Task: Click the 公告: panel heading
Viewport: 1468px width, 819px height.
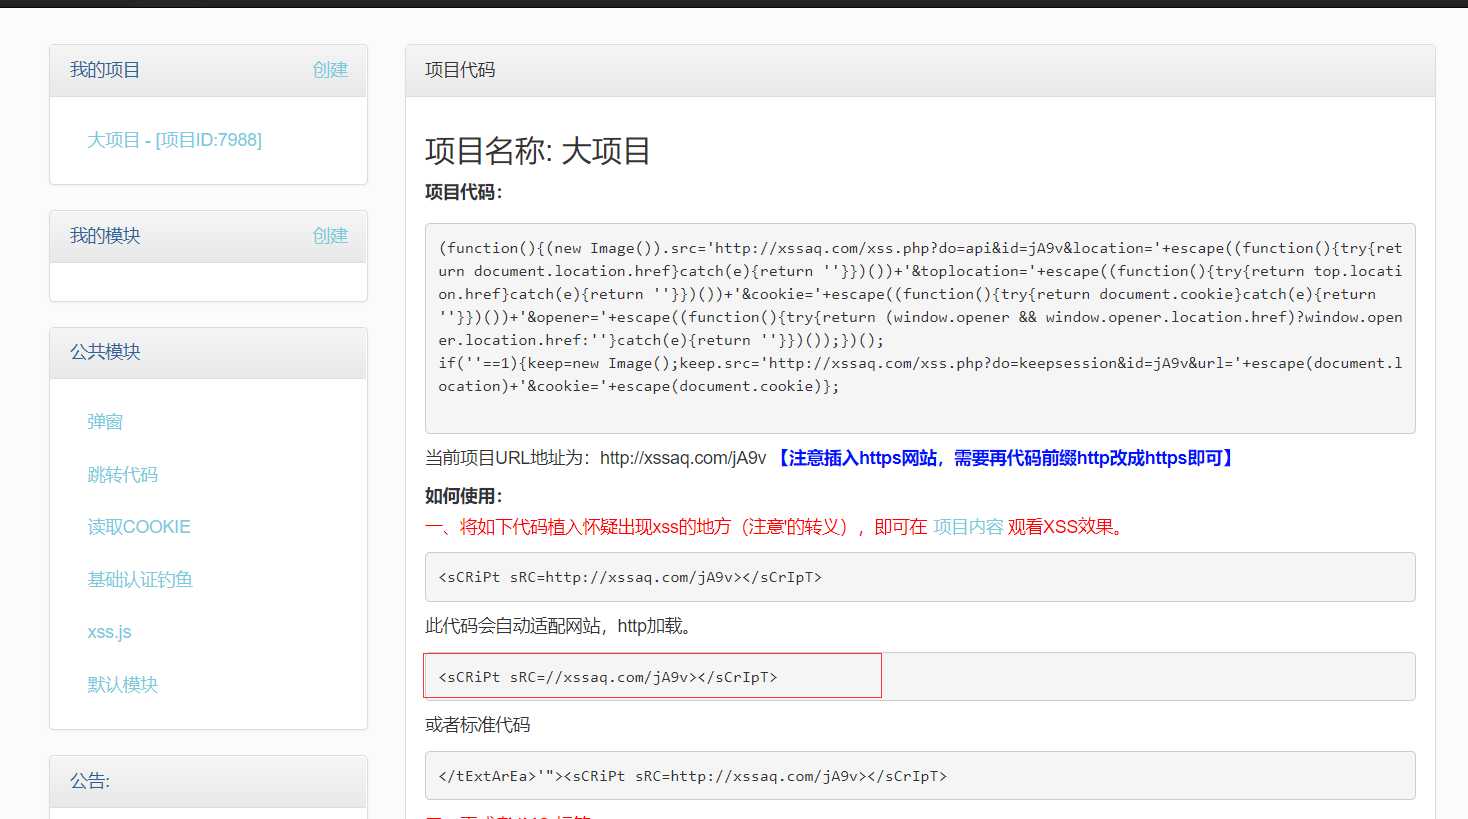Action: (90, 781)
